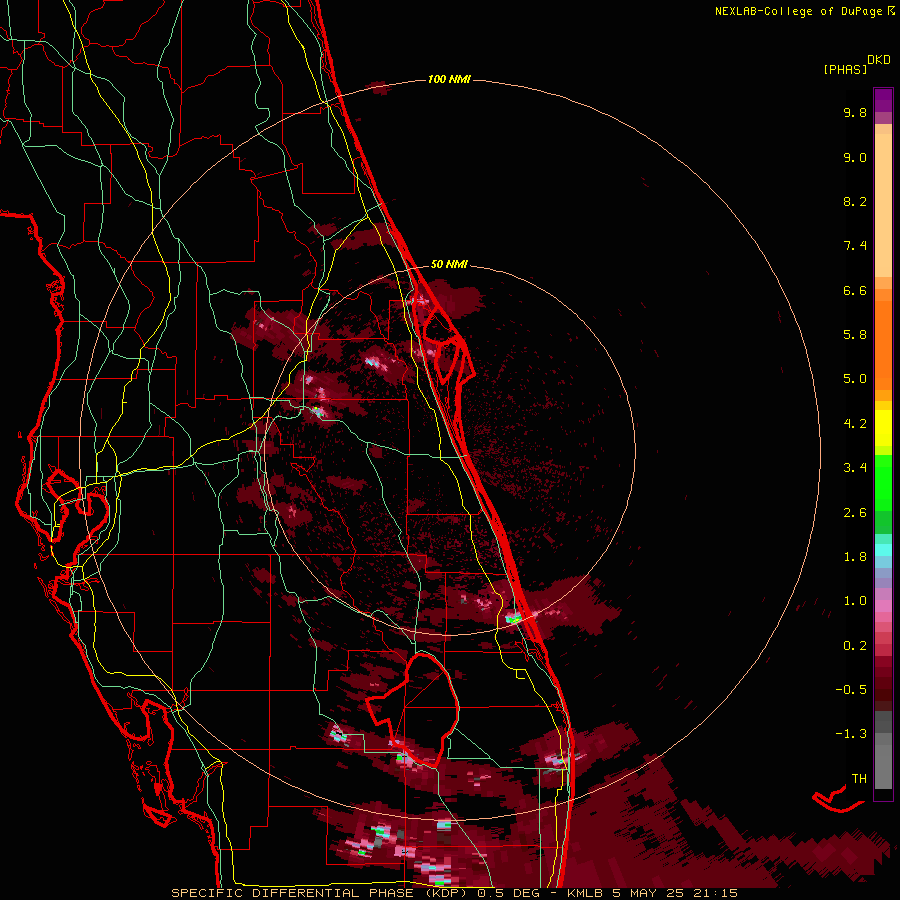Click the 5.8 value on the scale
900x900 pixels.
coord(855,335)
